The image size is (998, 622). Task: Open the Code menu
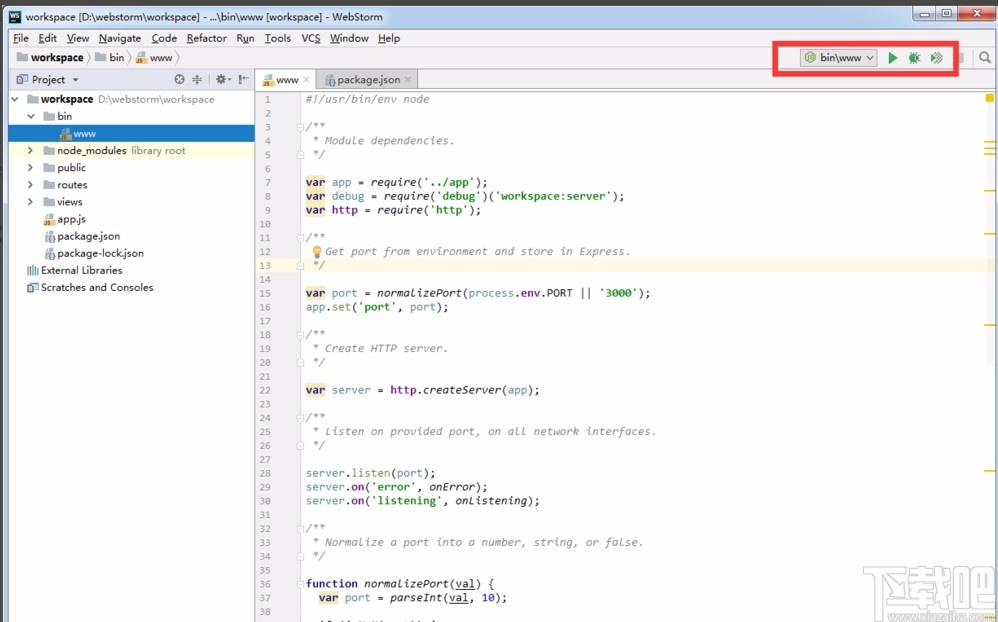tap(164, 38)
